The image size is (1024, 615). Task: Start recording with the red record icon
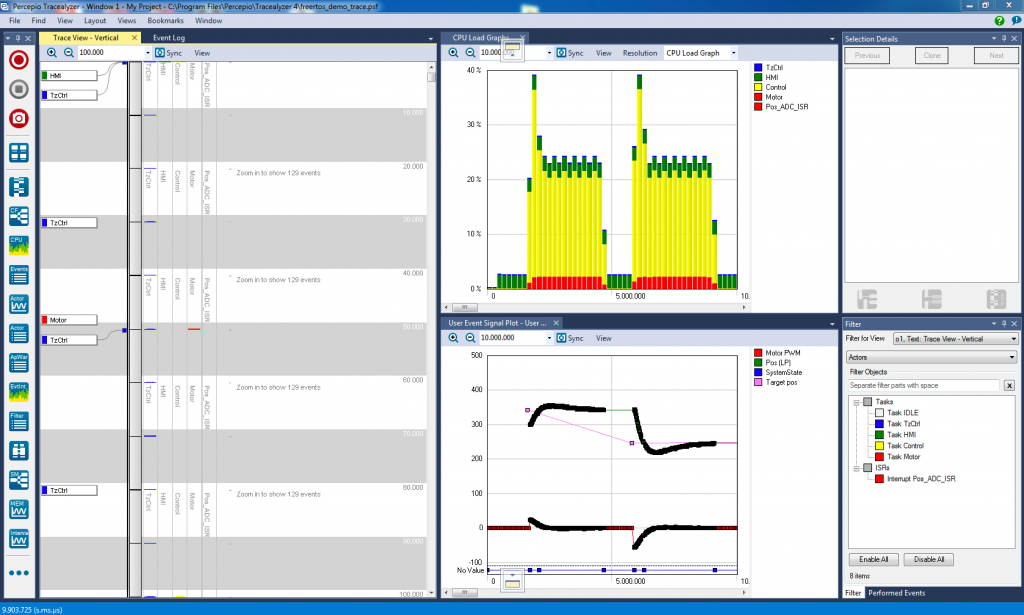coord(19,60)
